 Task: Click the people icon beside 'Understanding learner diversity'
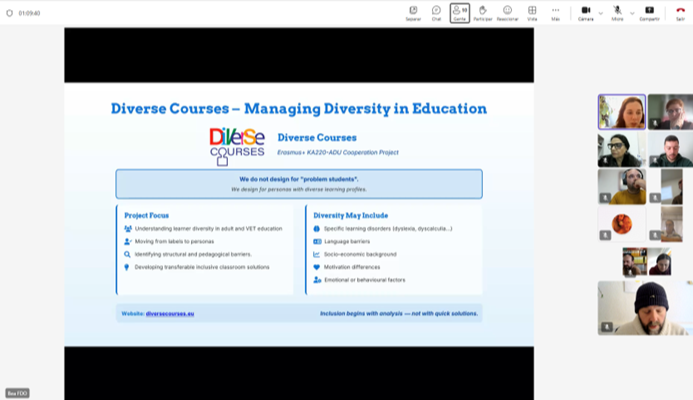click(128, 229)
